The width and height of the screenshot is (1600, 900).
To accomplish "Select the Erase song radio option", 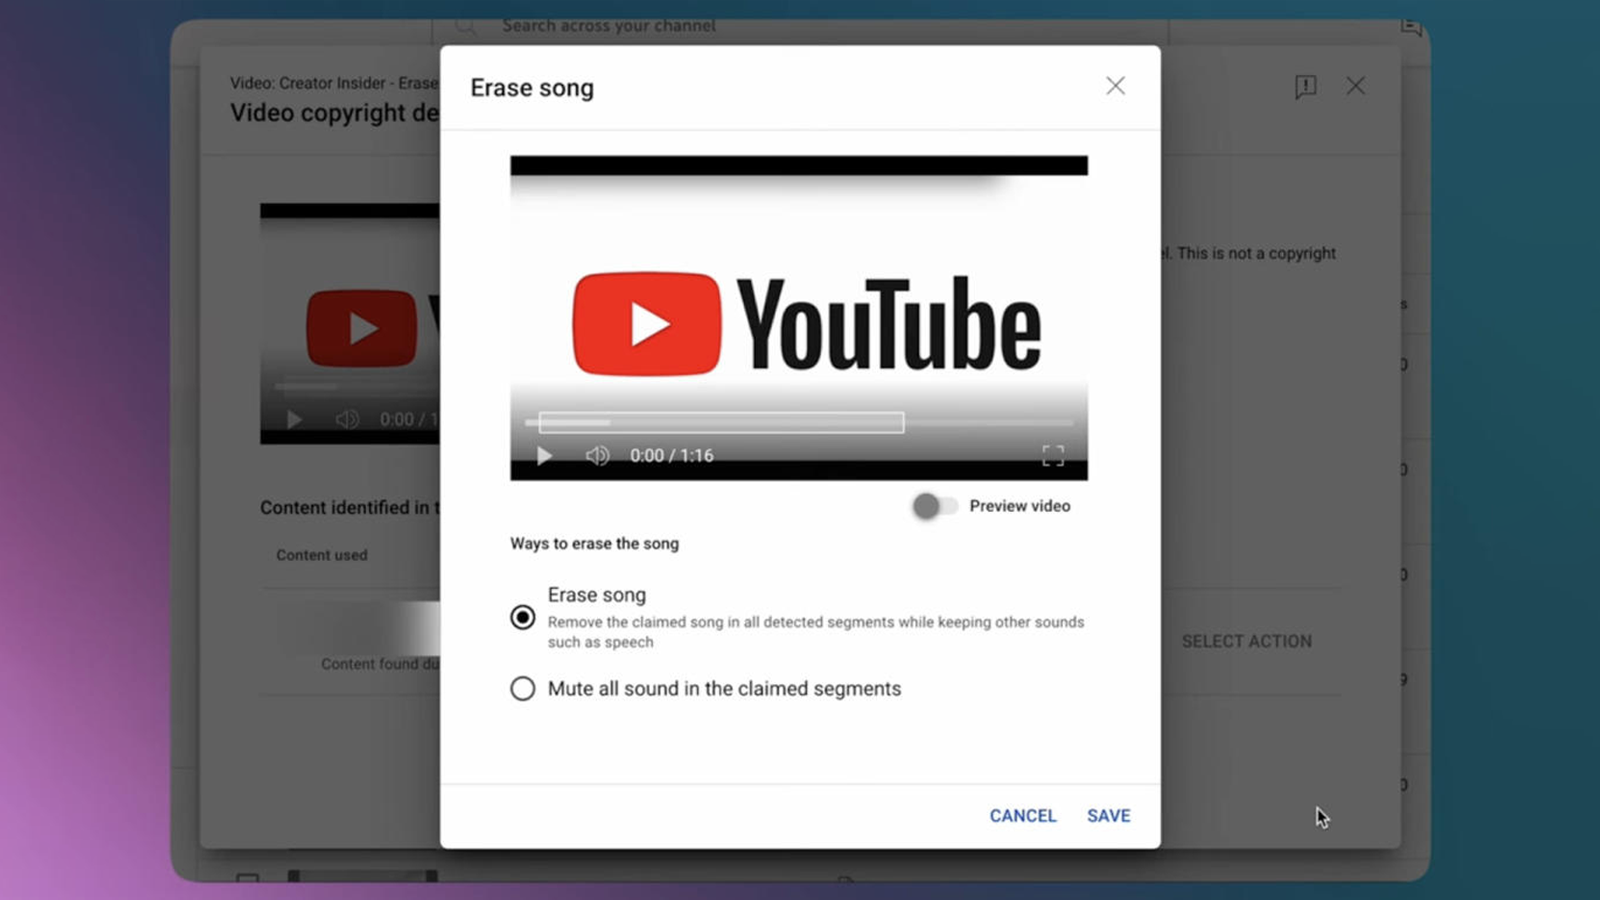I will tap(522, 617).
